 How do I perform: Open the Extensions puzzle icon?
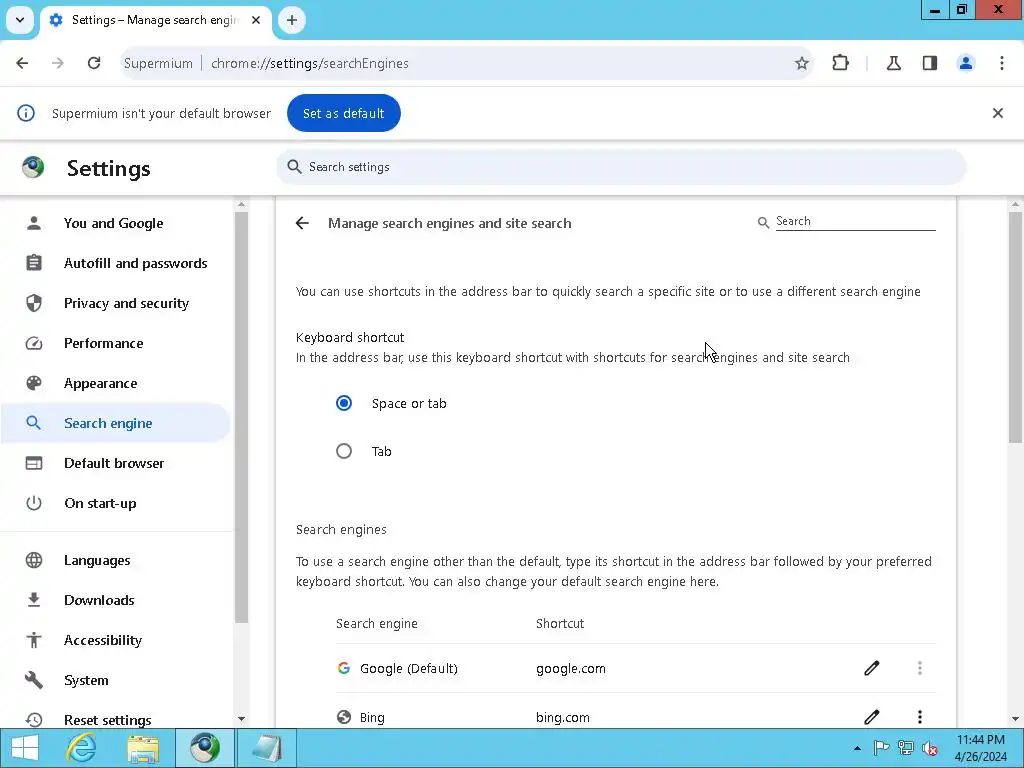pyautogui.click(x=840, y=63)
